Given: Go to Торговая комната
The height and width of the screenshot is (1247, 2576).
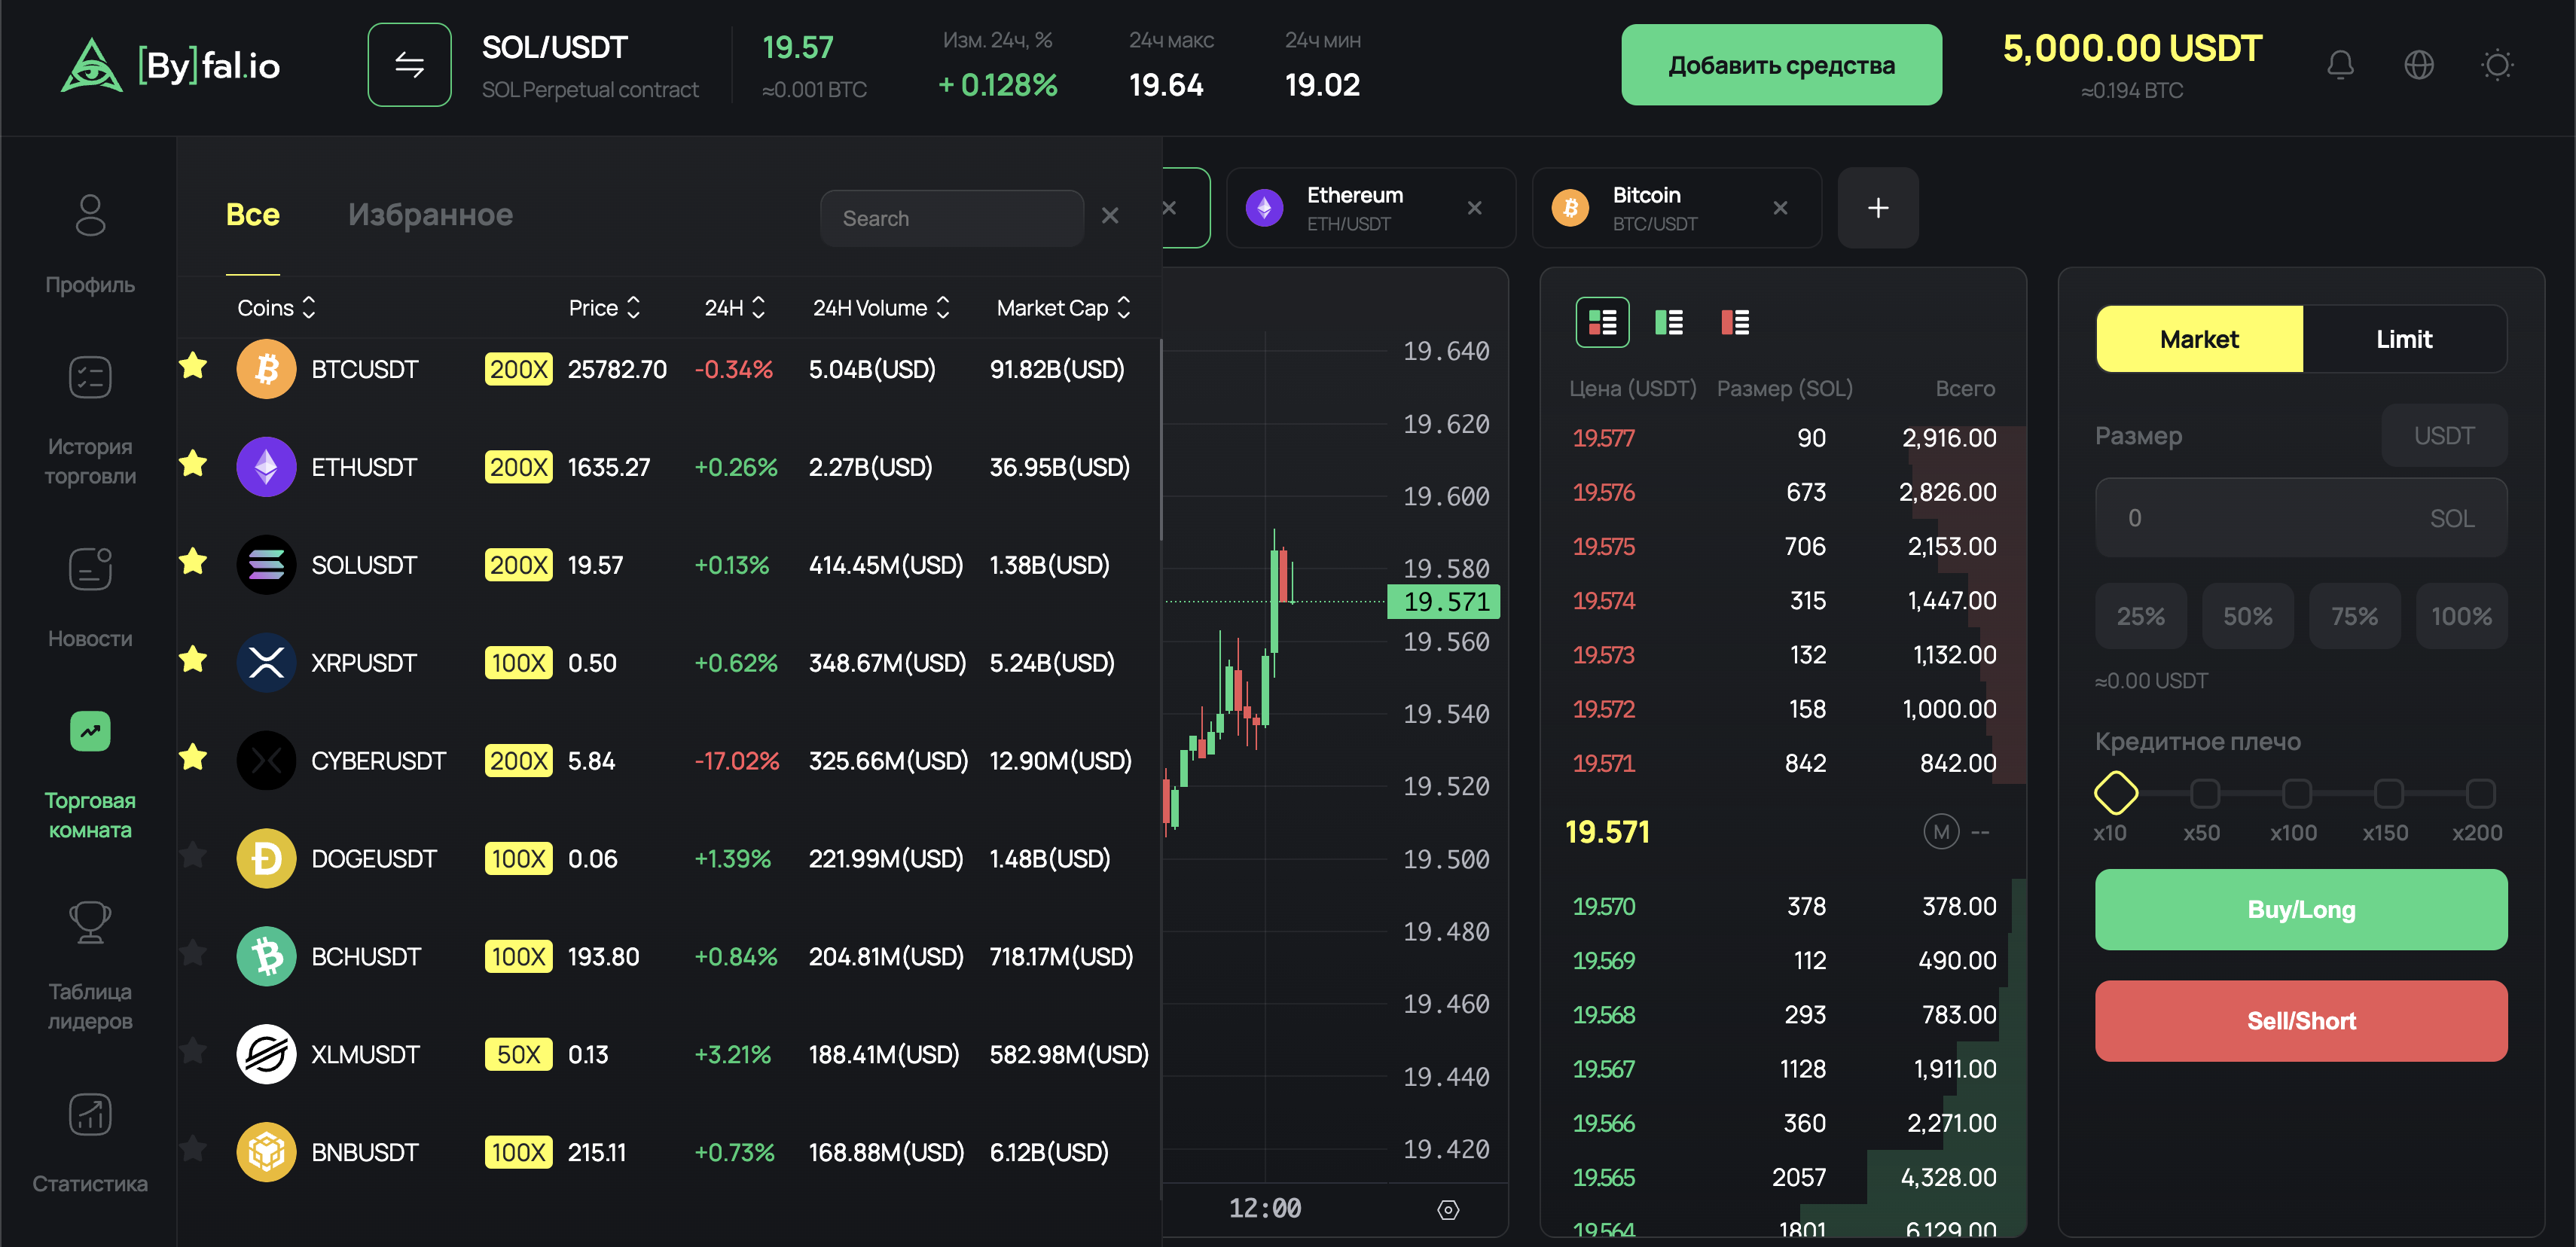Looking at the screenshot, I should tap(90, 776).
